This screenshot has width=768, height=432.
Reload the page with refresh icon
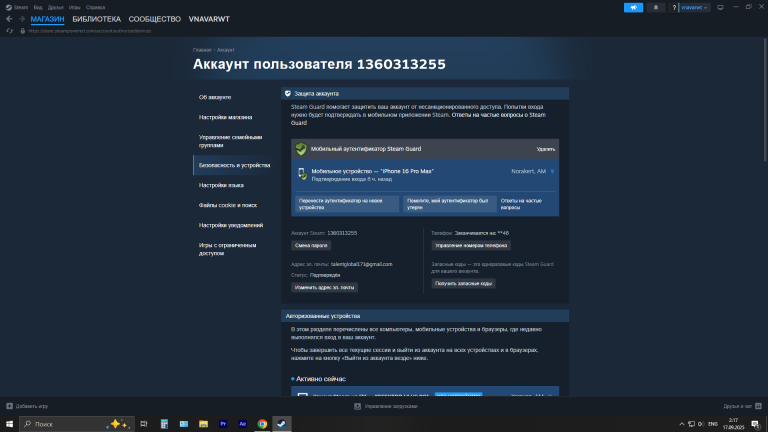(9, 31)
